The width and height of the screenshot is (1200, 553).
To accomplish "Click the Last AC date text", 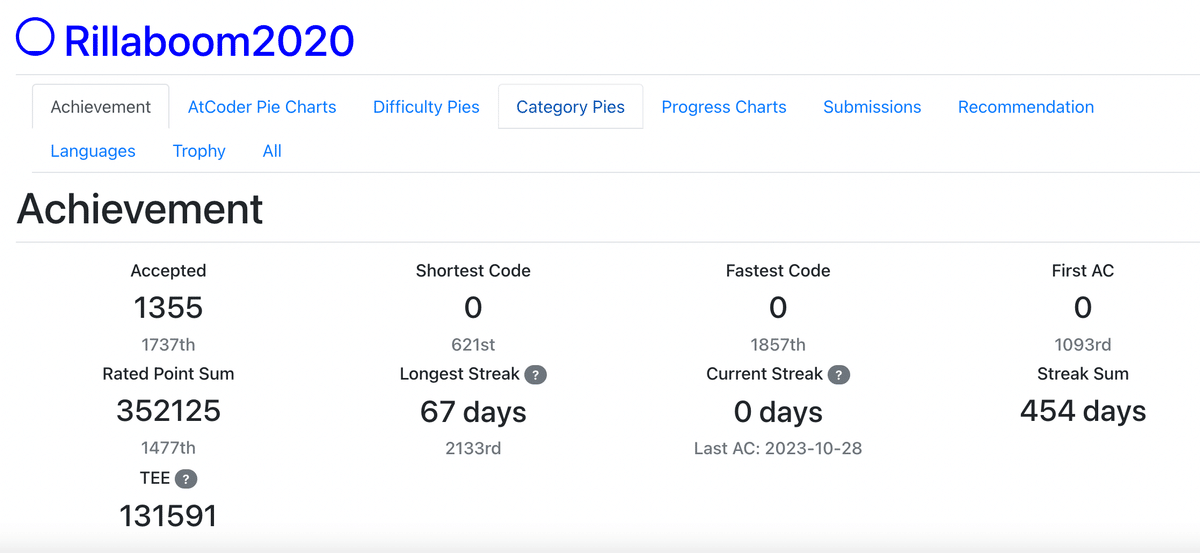I will pyautogui.click(x=778, y=448).
